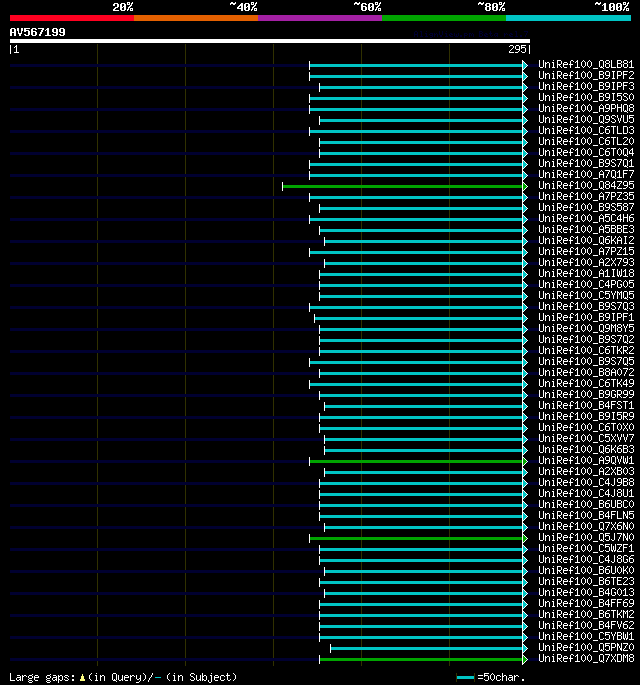Open the UniRef100_A7Q1F7 label
The image size is (640, 685).
point(586,174)
